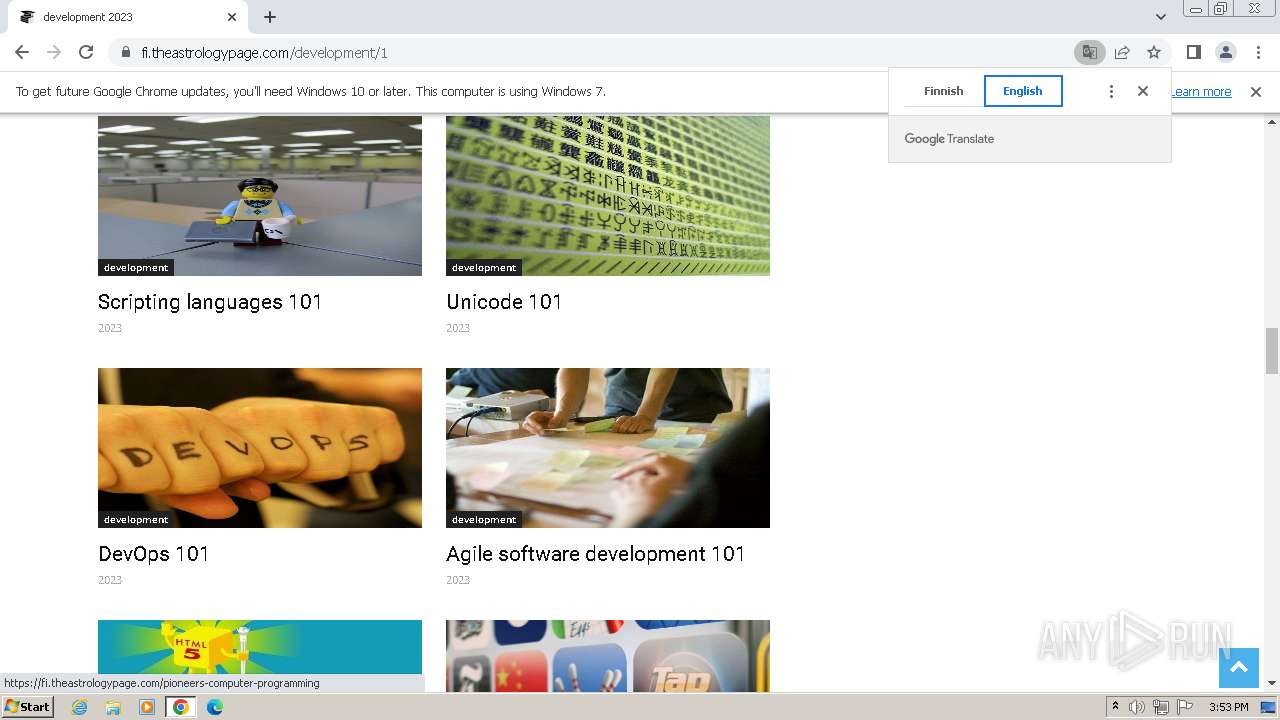Click development tag on Unicode card
This screenshot has height=720, width=1280.
(x=484, y=268)
